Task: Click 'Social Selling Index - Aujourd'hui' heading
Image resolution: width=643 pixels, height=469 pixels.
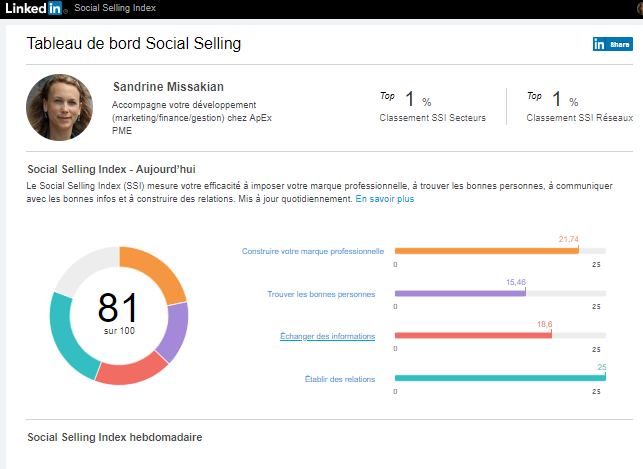Action: tap(111, 169)
